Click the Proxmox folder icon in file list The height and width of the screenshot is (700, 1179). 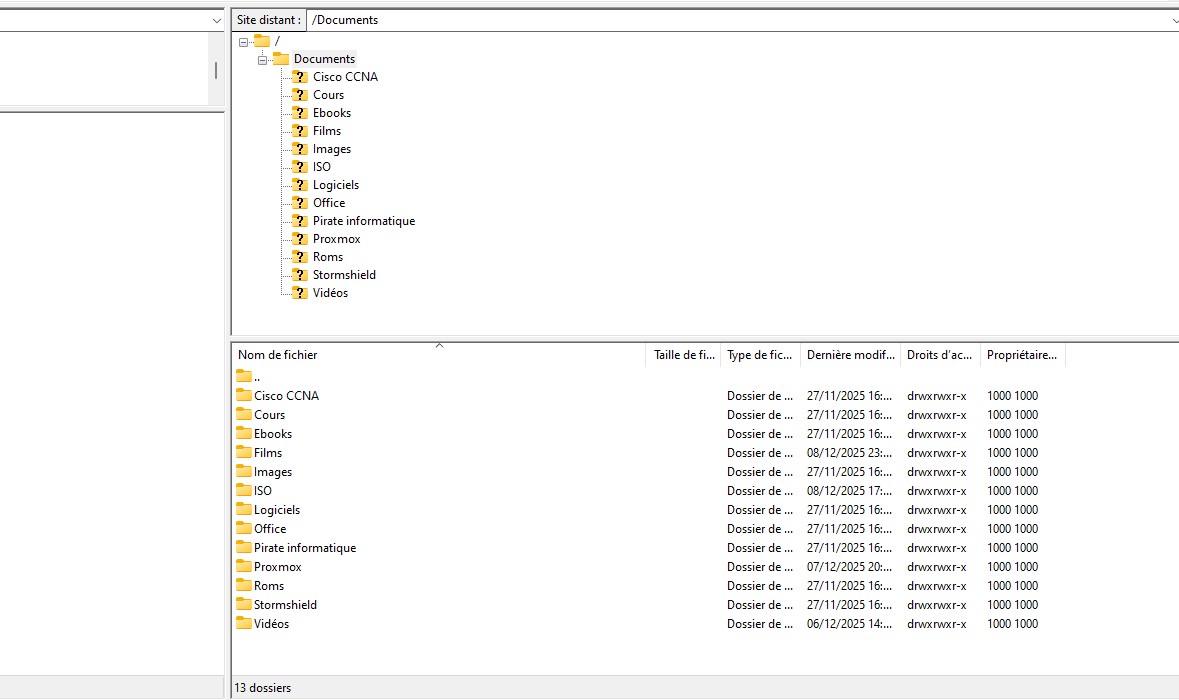(244, 567)
